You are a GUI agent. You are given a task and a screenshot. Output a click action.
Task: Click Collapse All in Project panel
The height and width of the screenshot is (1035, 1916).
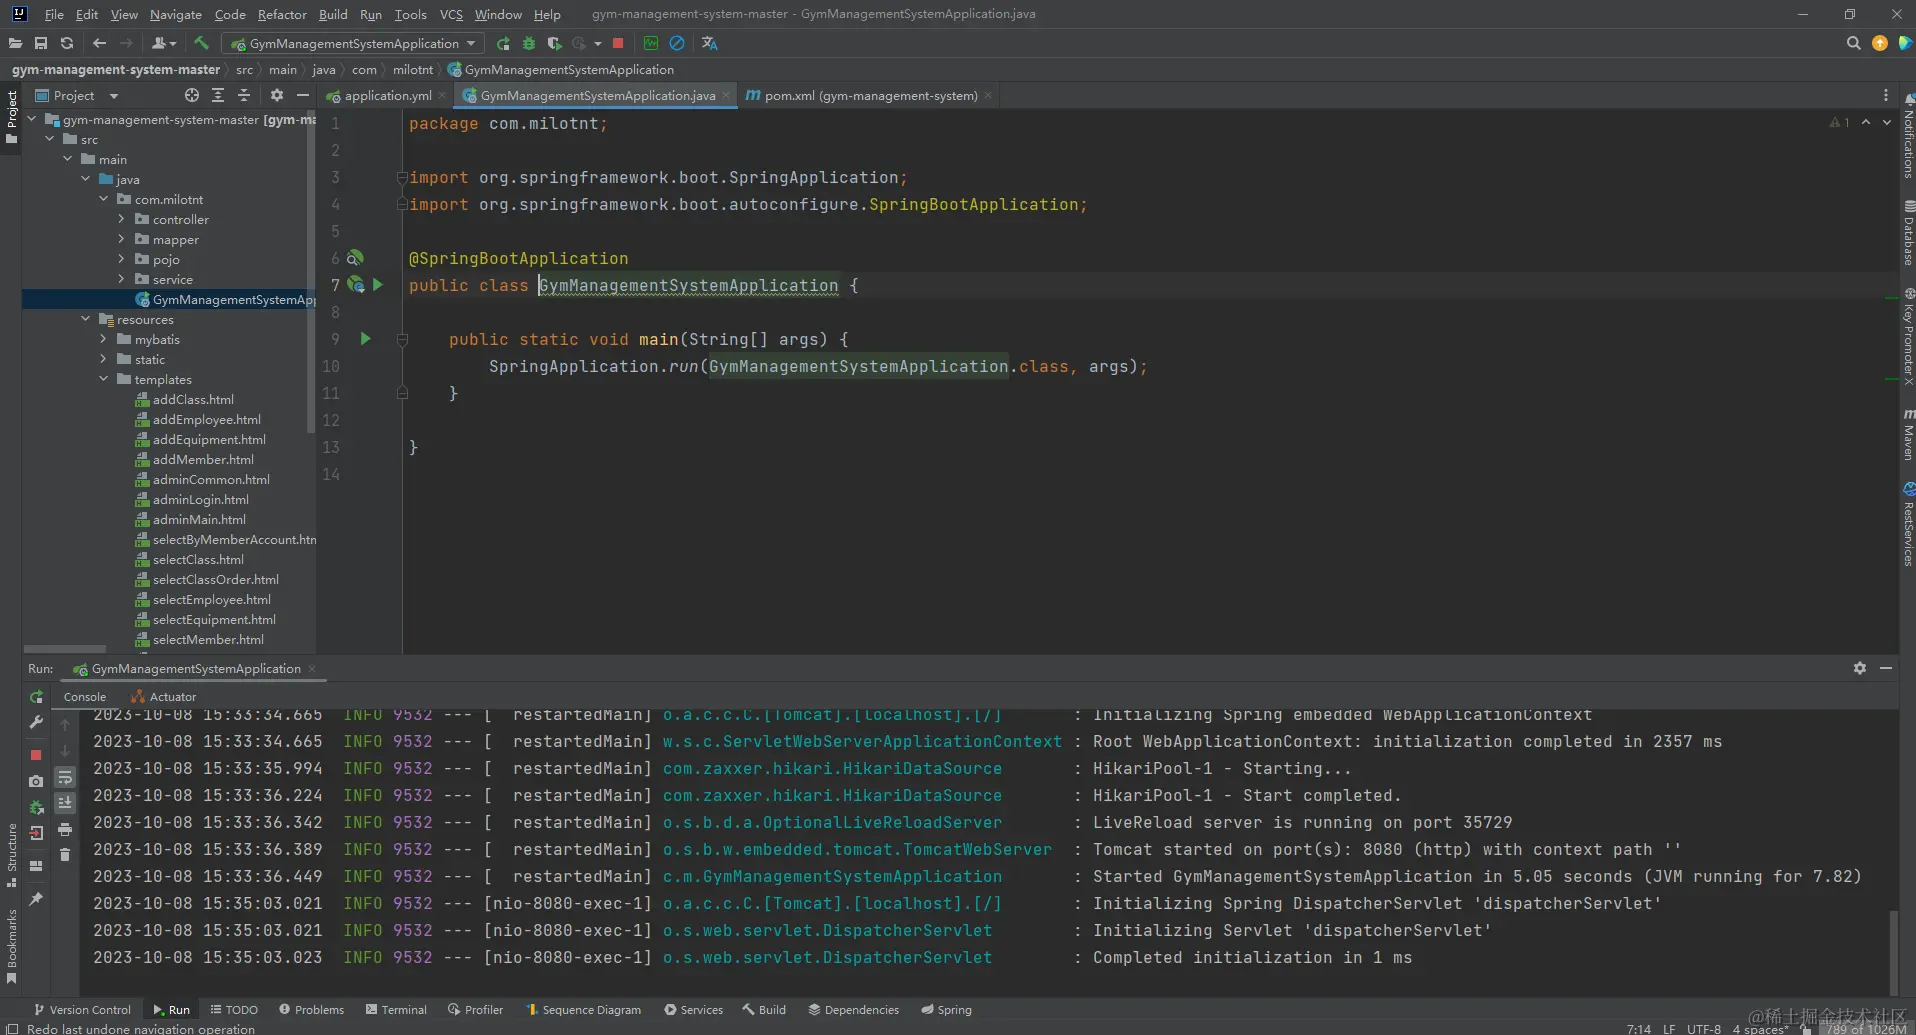pos(244,95)
